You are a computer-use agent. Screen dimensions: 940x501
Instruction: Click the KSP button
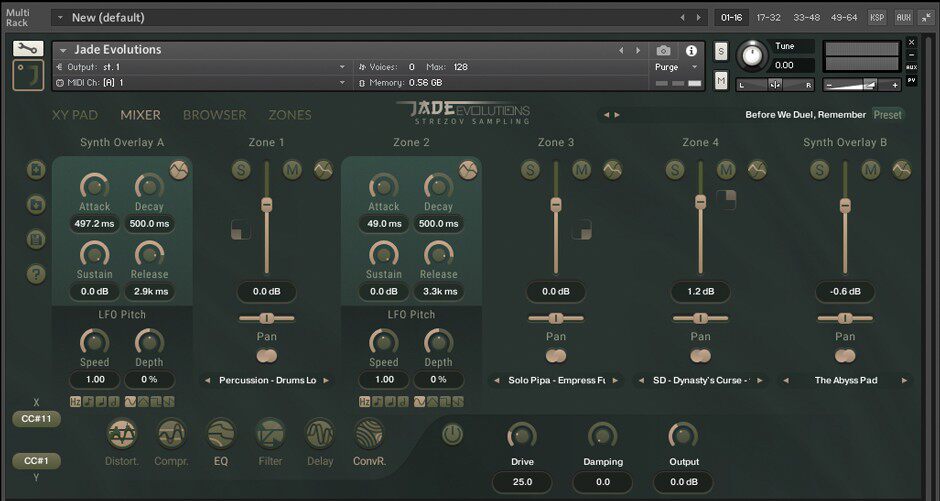[877, 17]
